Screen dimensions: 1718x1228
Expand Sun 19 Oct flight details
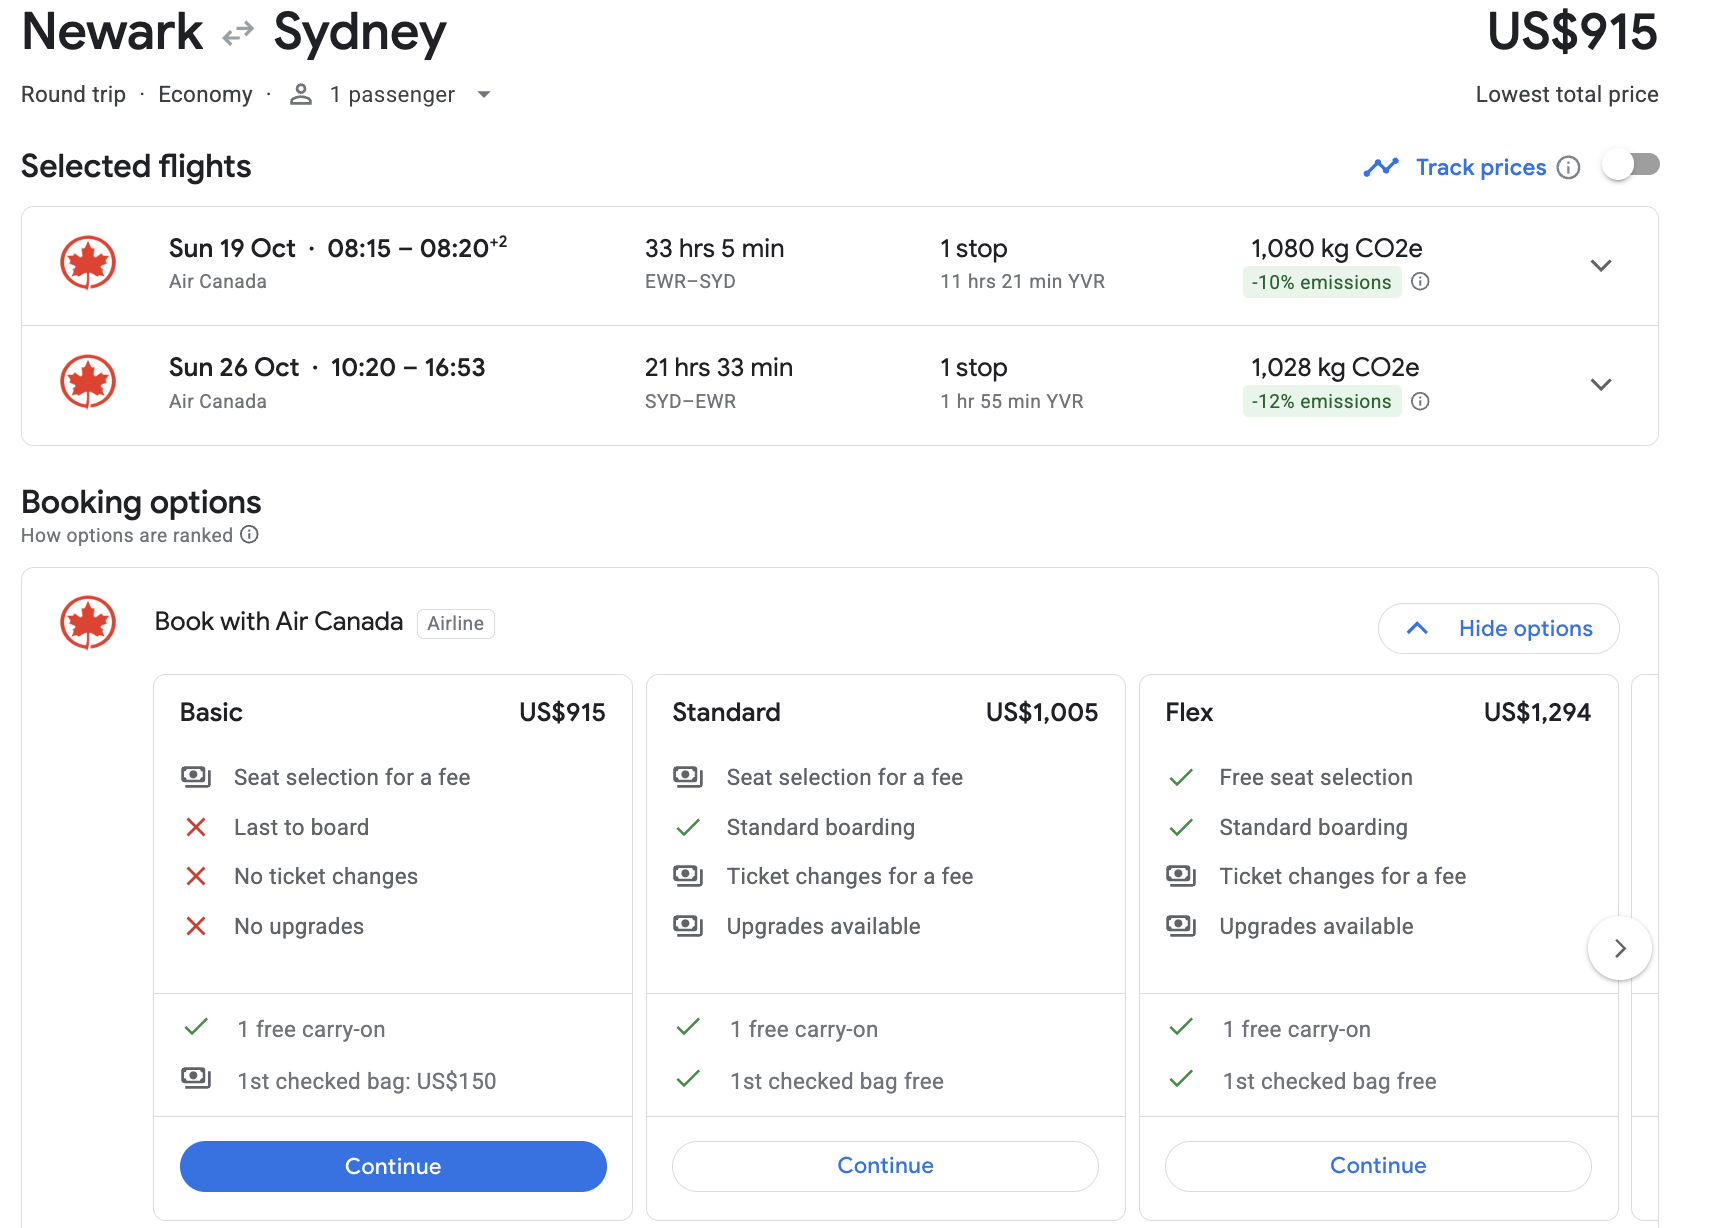tap(1601, 265)
